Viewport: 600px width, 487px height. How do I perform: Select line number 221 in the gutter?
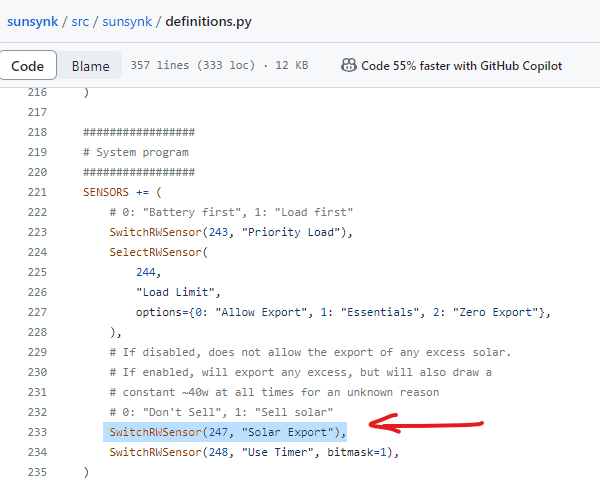point(37,192)
